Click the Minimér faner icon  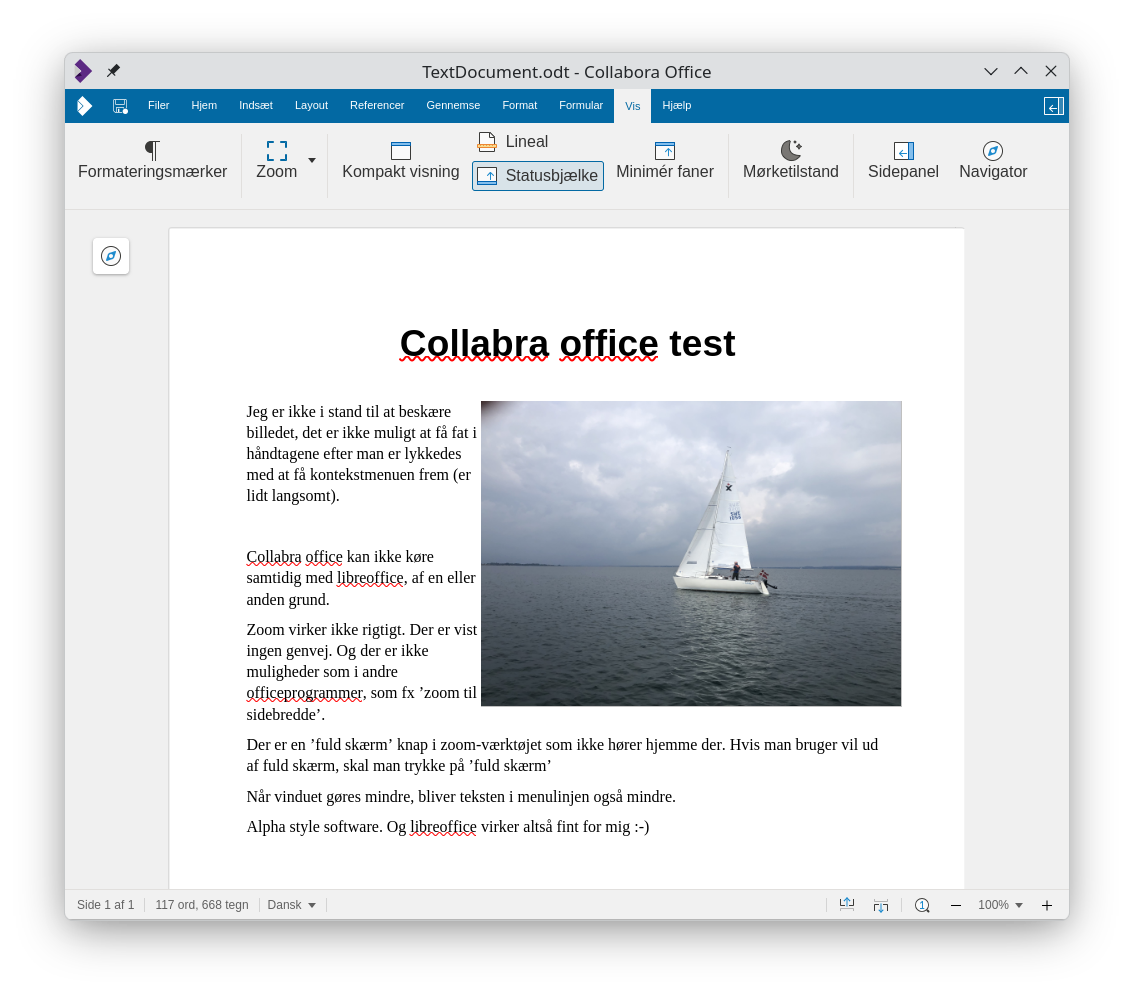coord(664,151)
